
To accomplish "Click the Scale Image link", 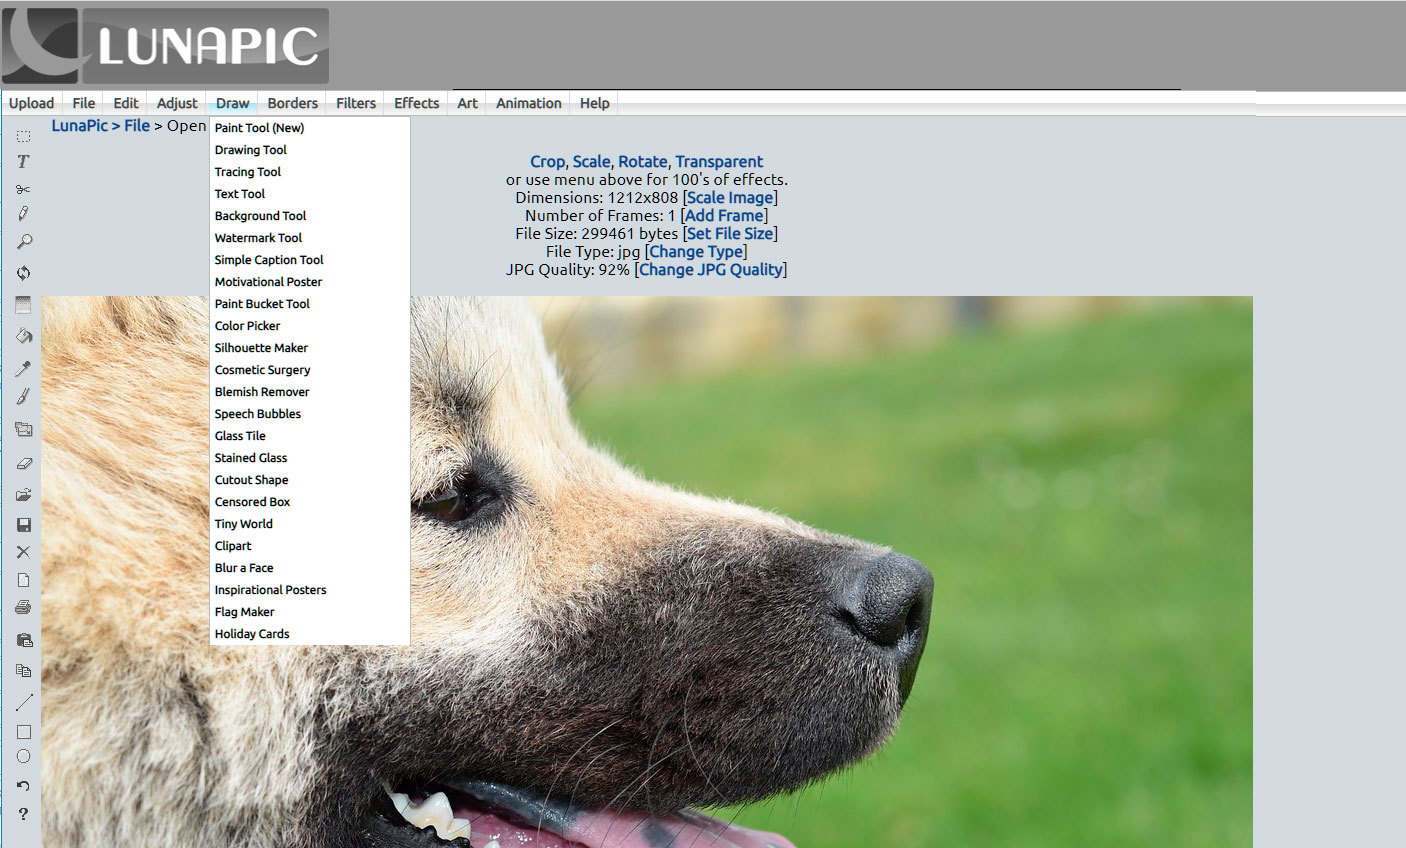I will click(729, 198).
